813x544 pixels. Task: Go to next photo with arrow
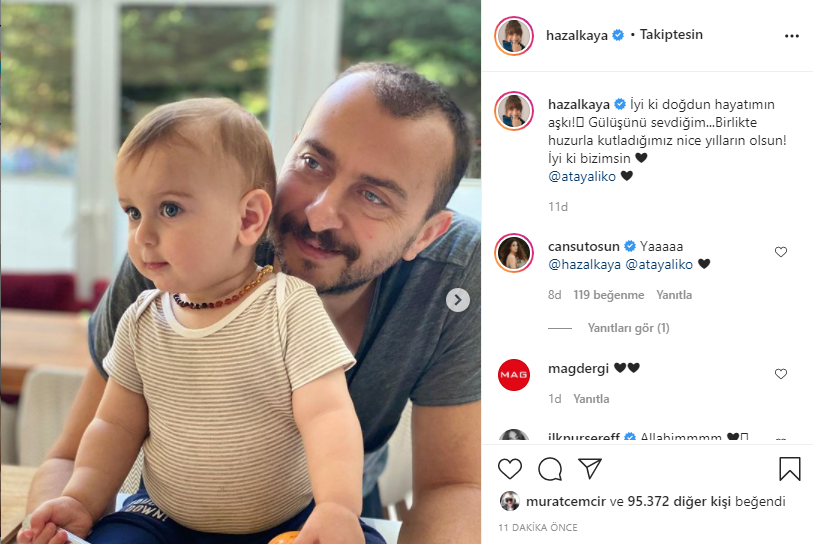pos(458,300)
